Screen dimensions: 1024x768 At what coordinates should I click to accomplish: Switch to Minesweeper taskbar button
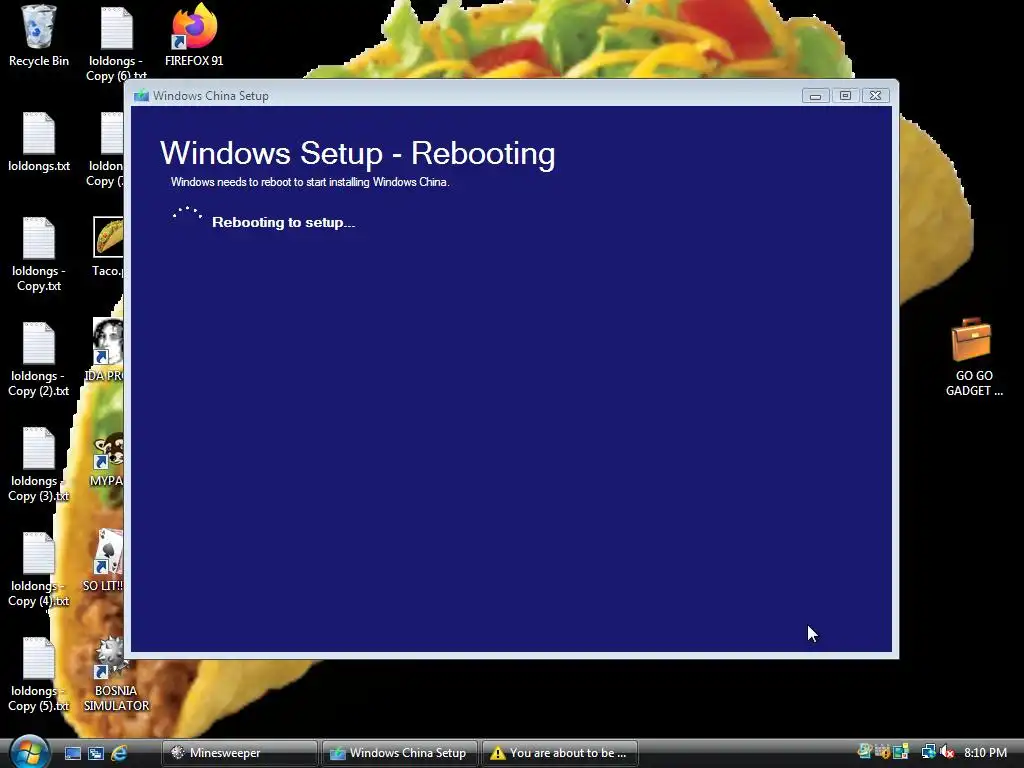coord(240,753)
